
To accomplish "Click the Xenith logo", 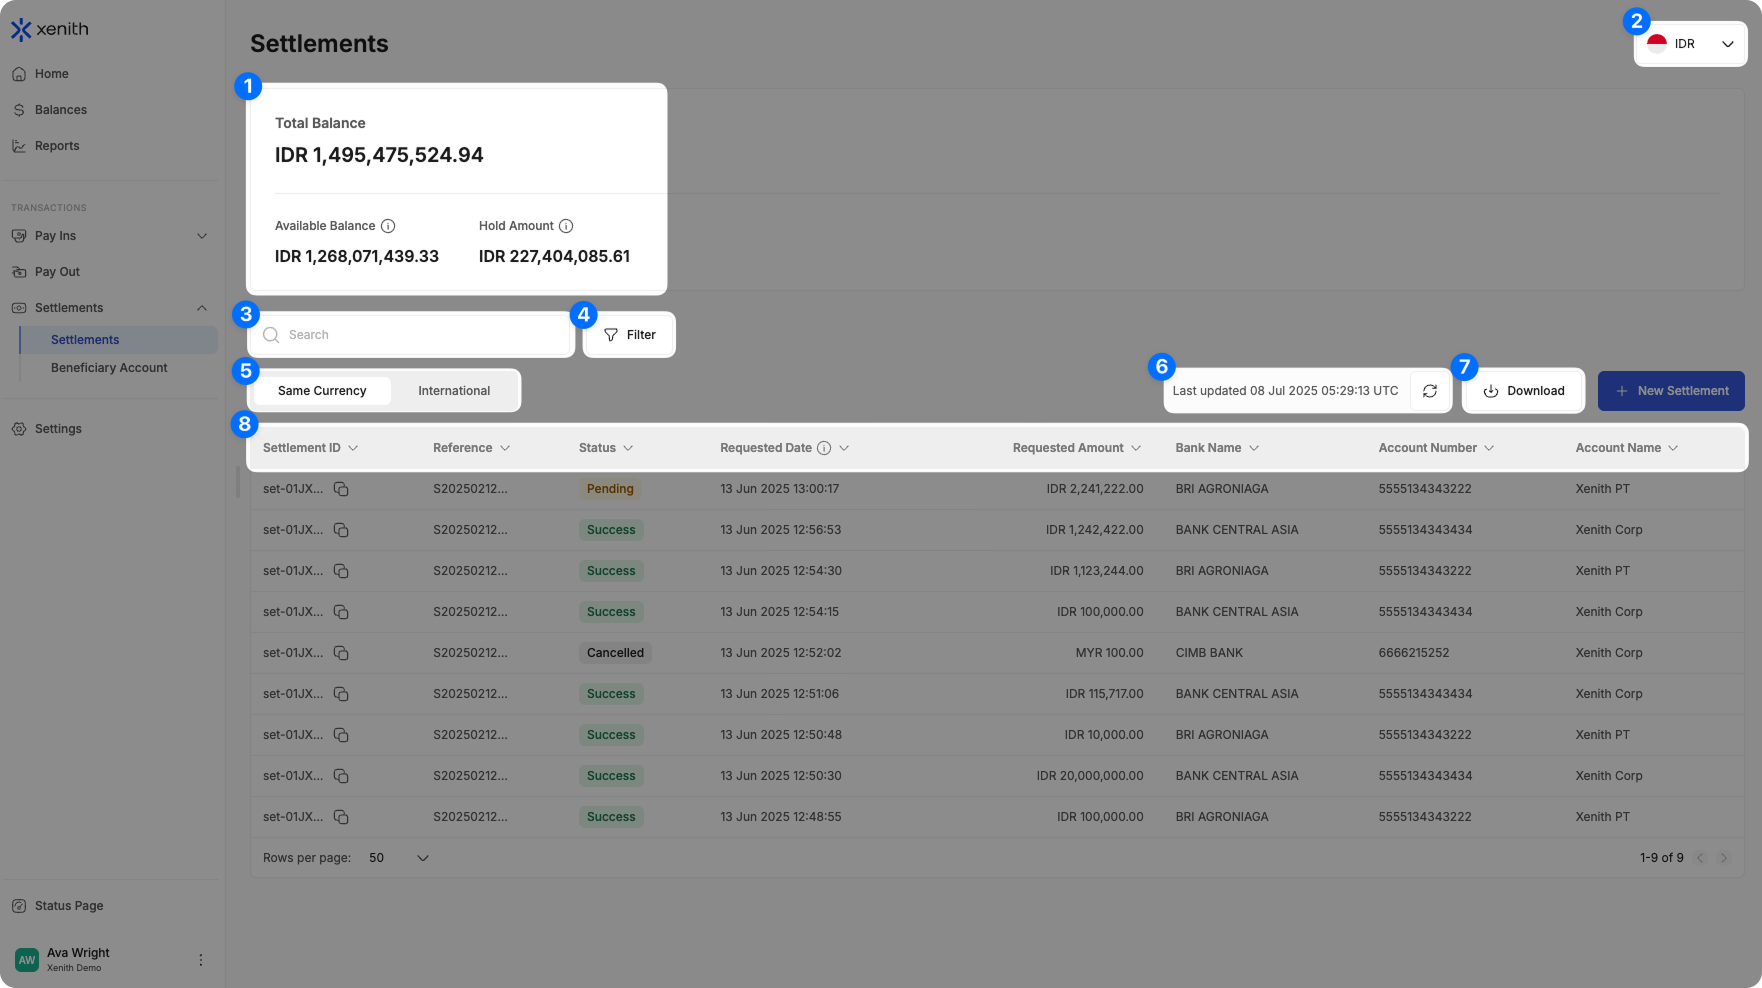I will pos(50,29).
